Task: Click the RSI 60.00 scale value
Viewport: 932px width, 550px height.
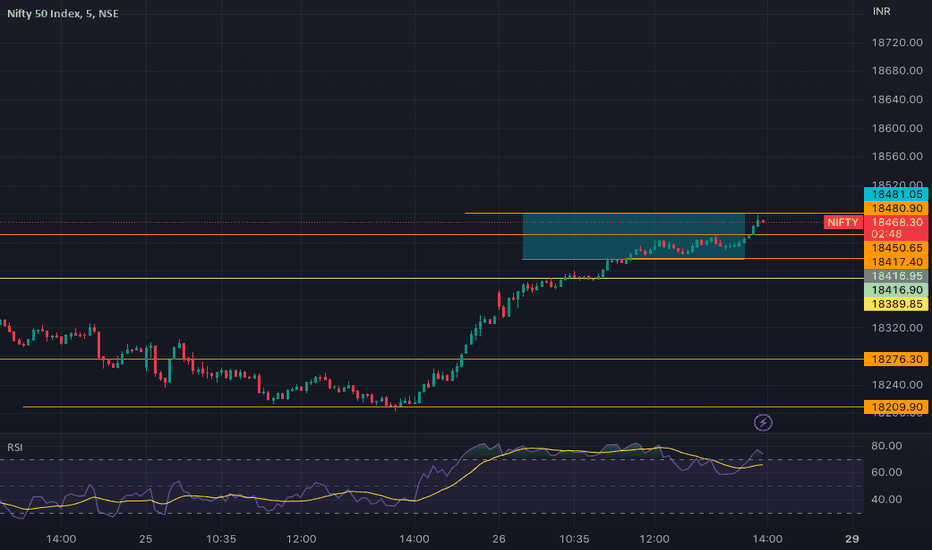Action: (x=886, y=472)
